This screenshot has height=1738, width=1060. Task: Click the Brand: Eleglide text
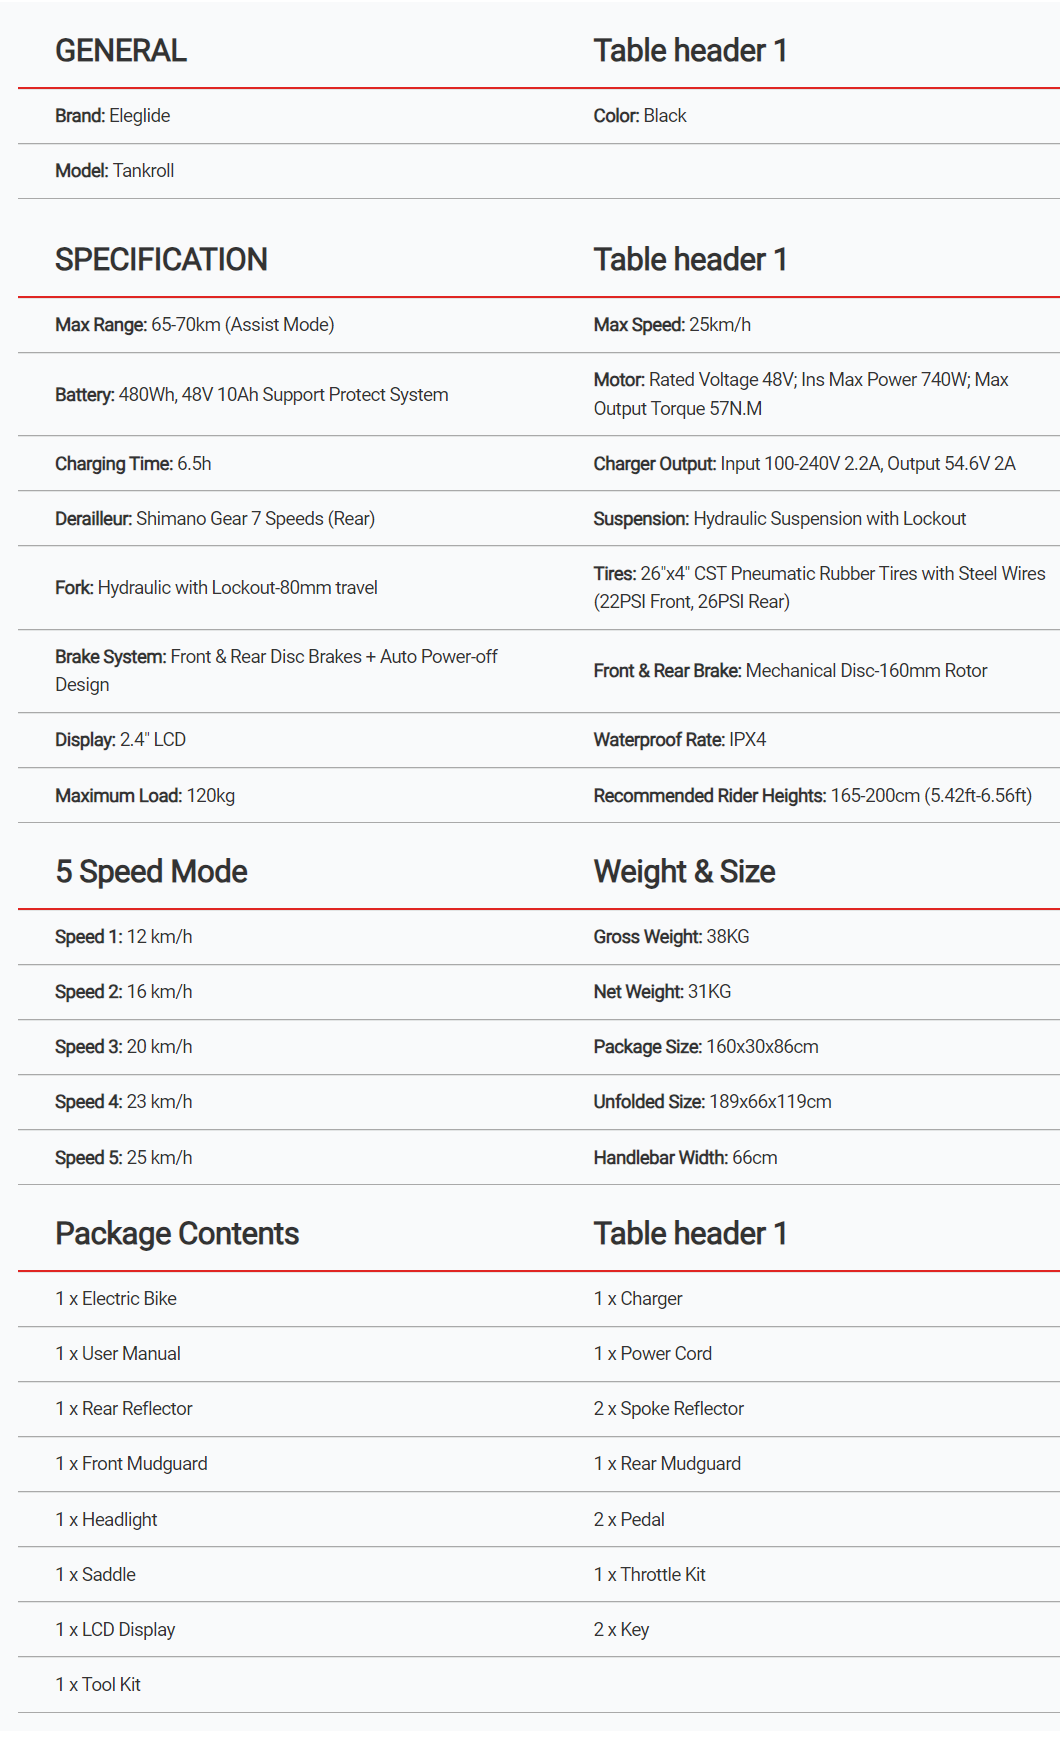coord(113,116)
